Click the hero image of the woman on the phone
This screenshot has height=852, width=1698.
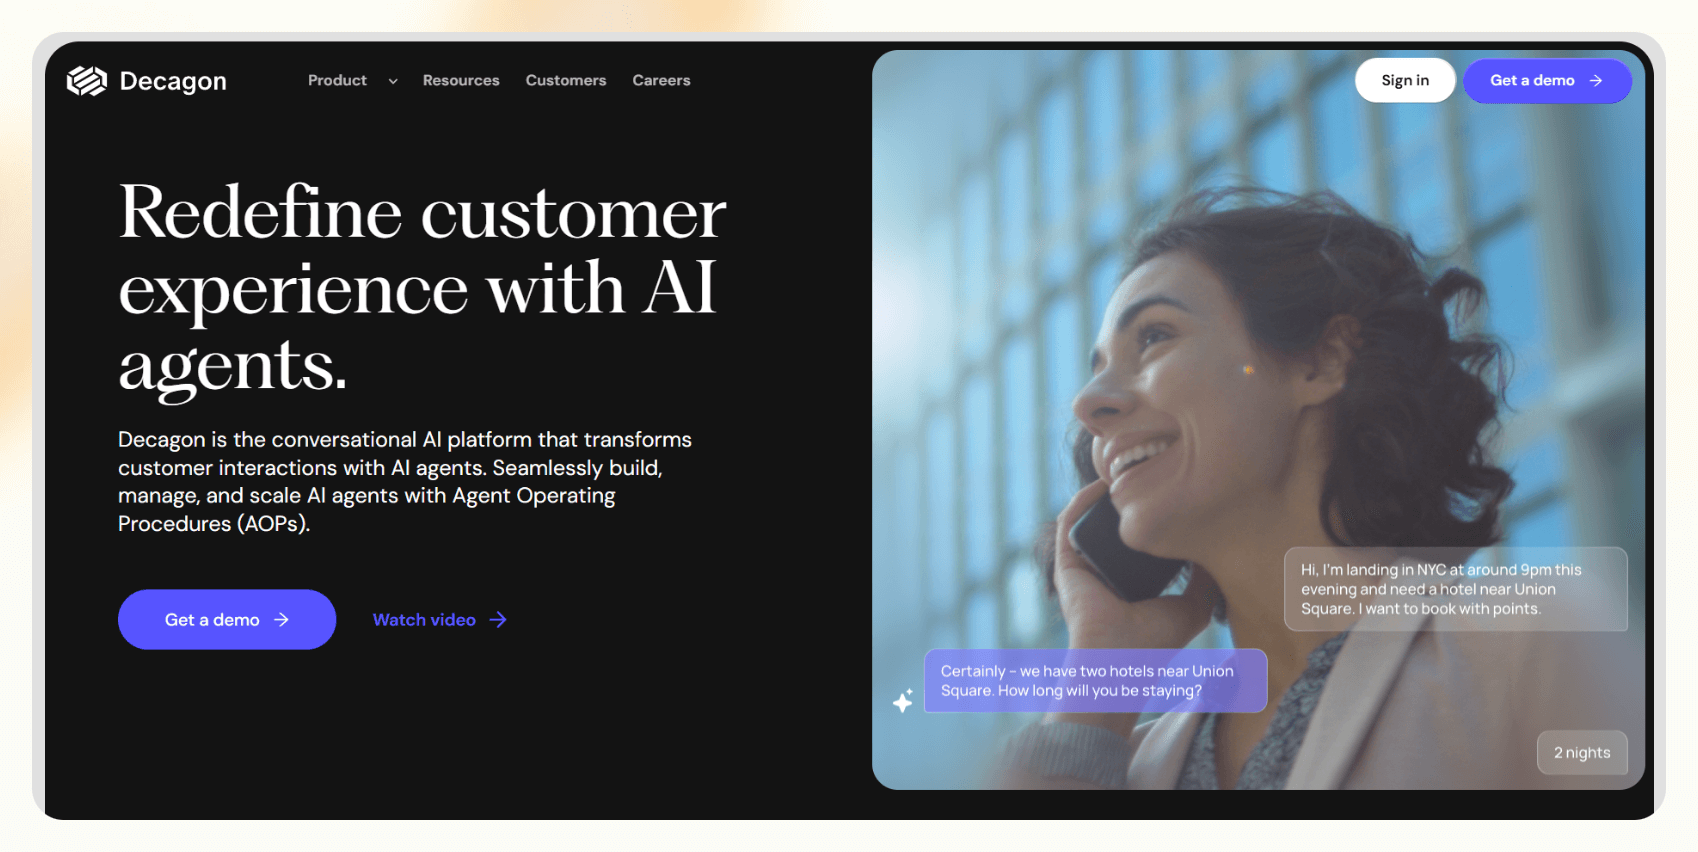[x=1258, y=420]
